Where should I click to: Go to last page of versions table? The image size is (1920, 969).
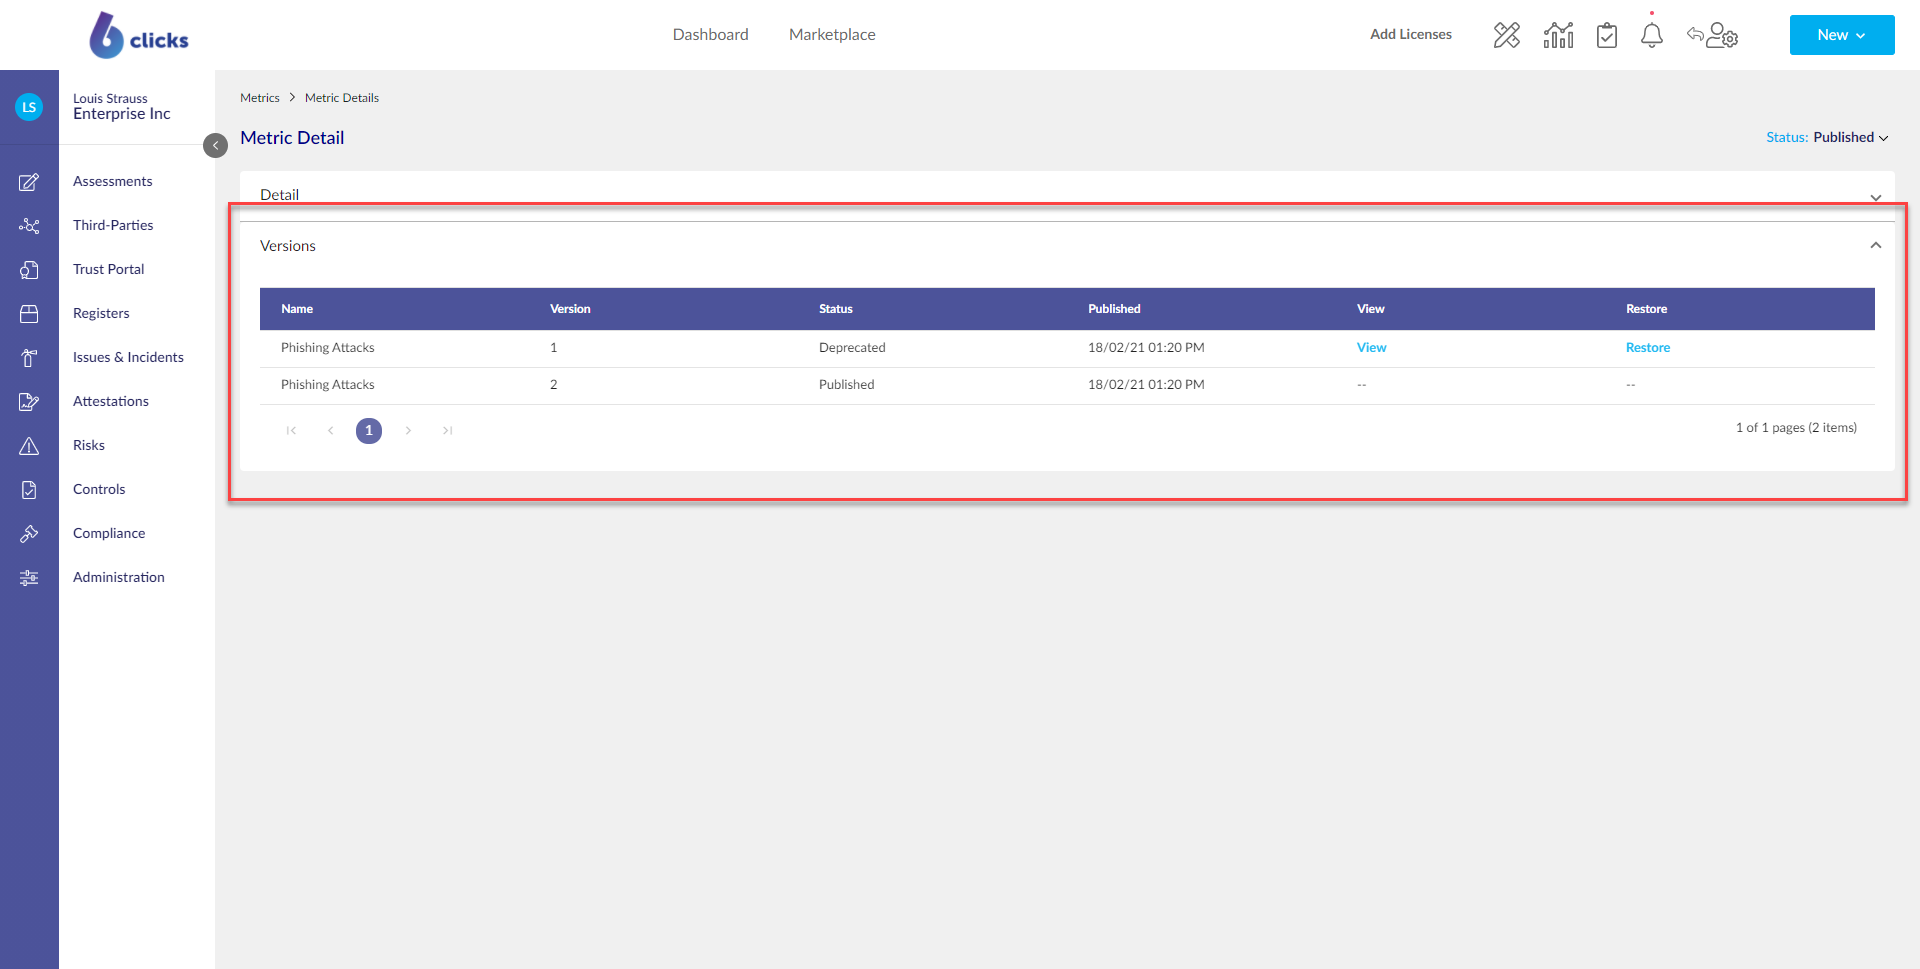point(447,431)
